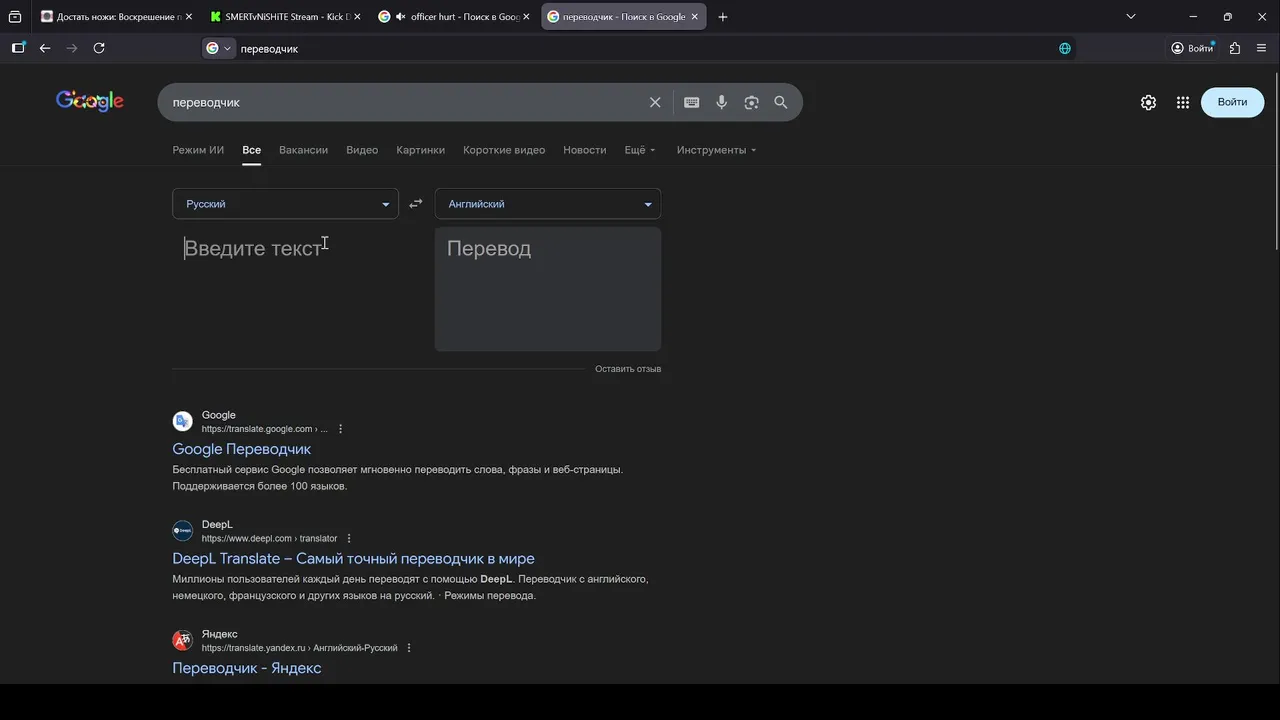Open the sidebar panel icon
This screenshot has height=720, width=1280.
[18, 48]
